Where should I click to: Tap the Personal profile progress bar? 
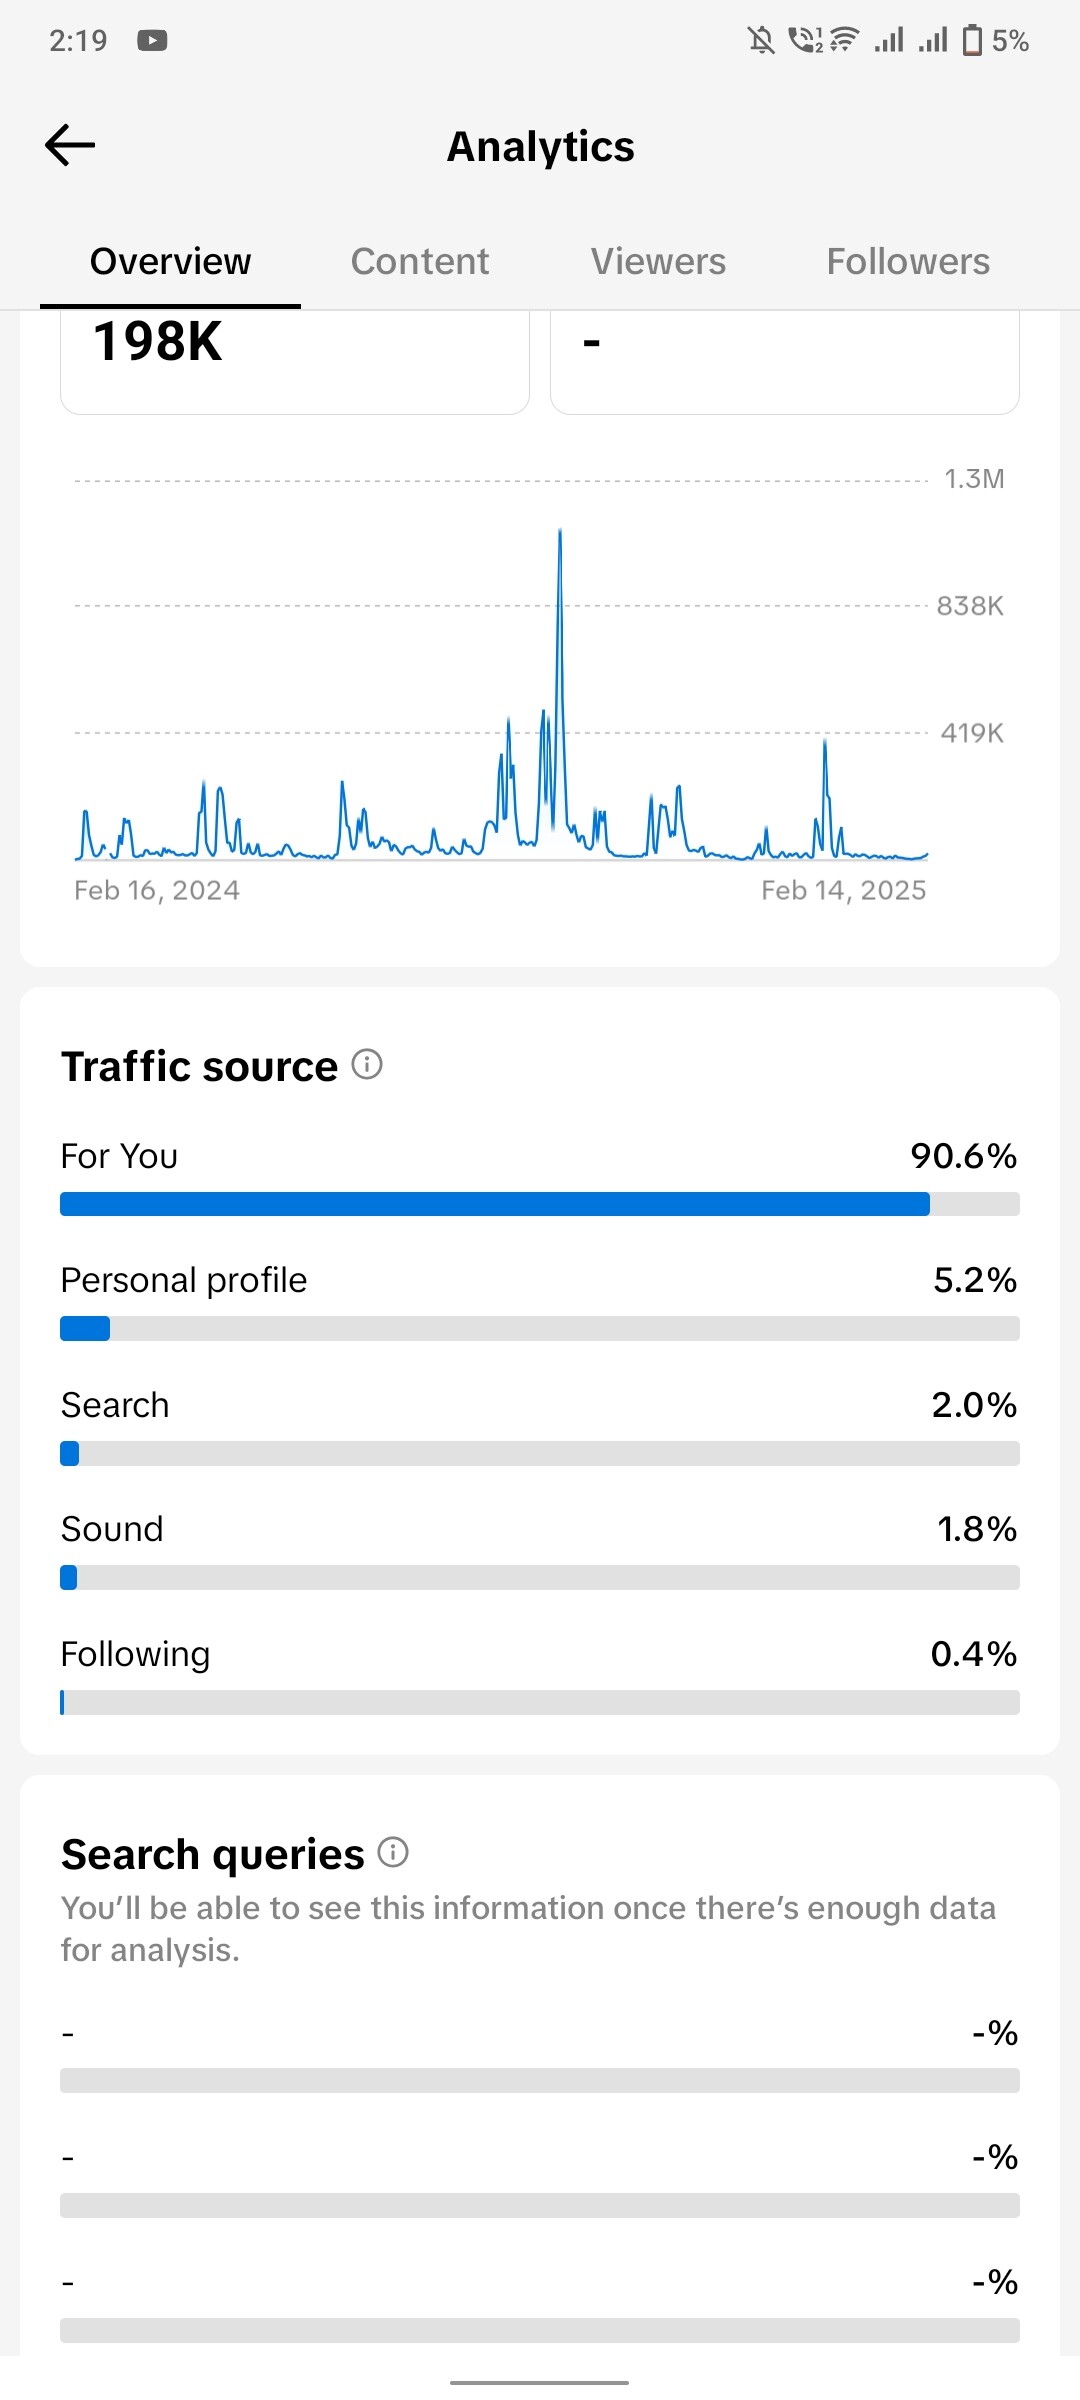coord(540,1329)
